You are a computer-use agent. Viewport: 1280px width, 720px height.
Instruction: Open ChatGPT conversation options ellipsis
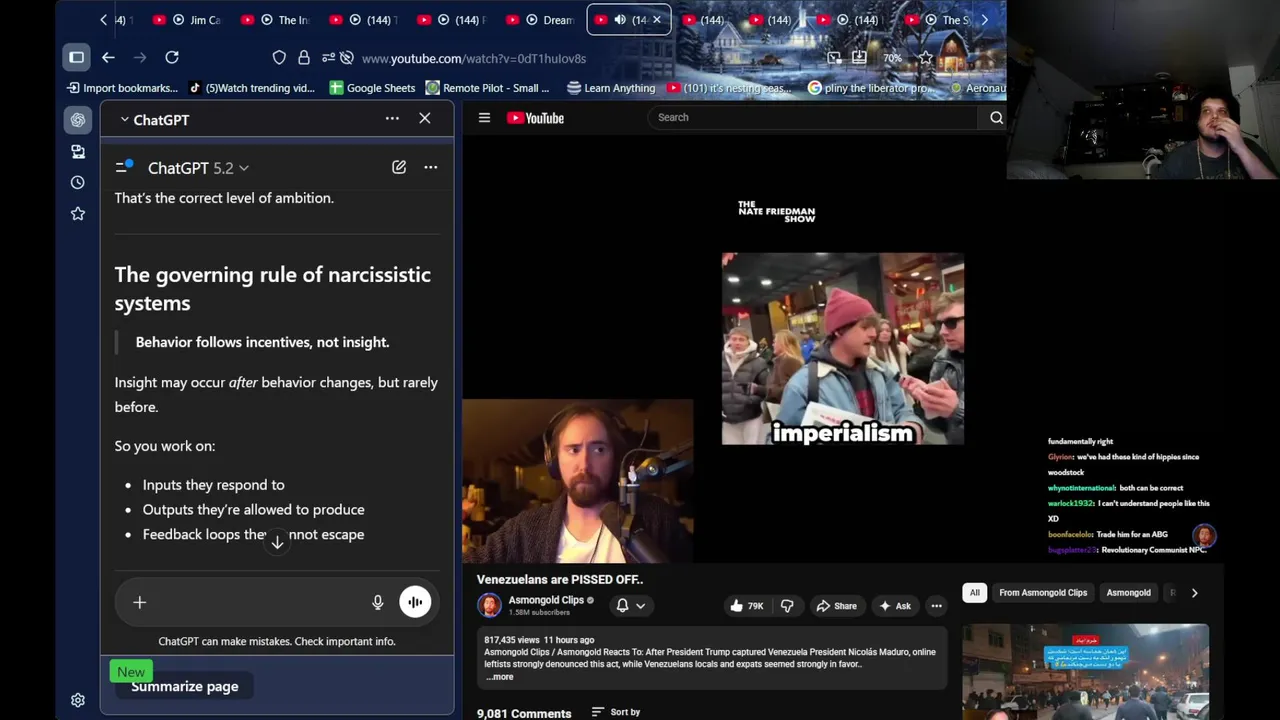click(430, 167)
